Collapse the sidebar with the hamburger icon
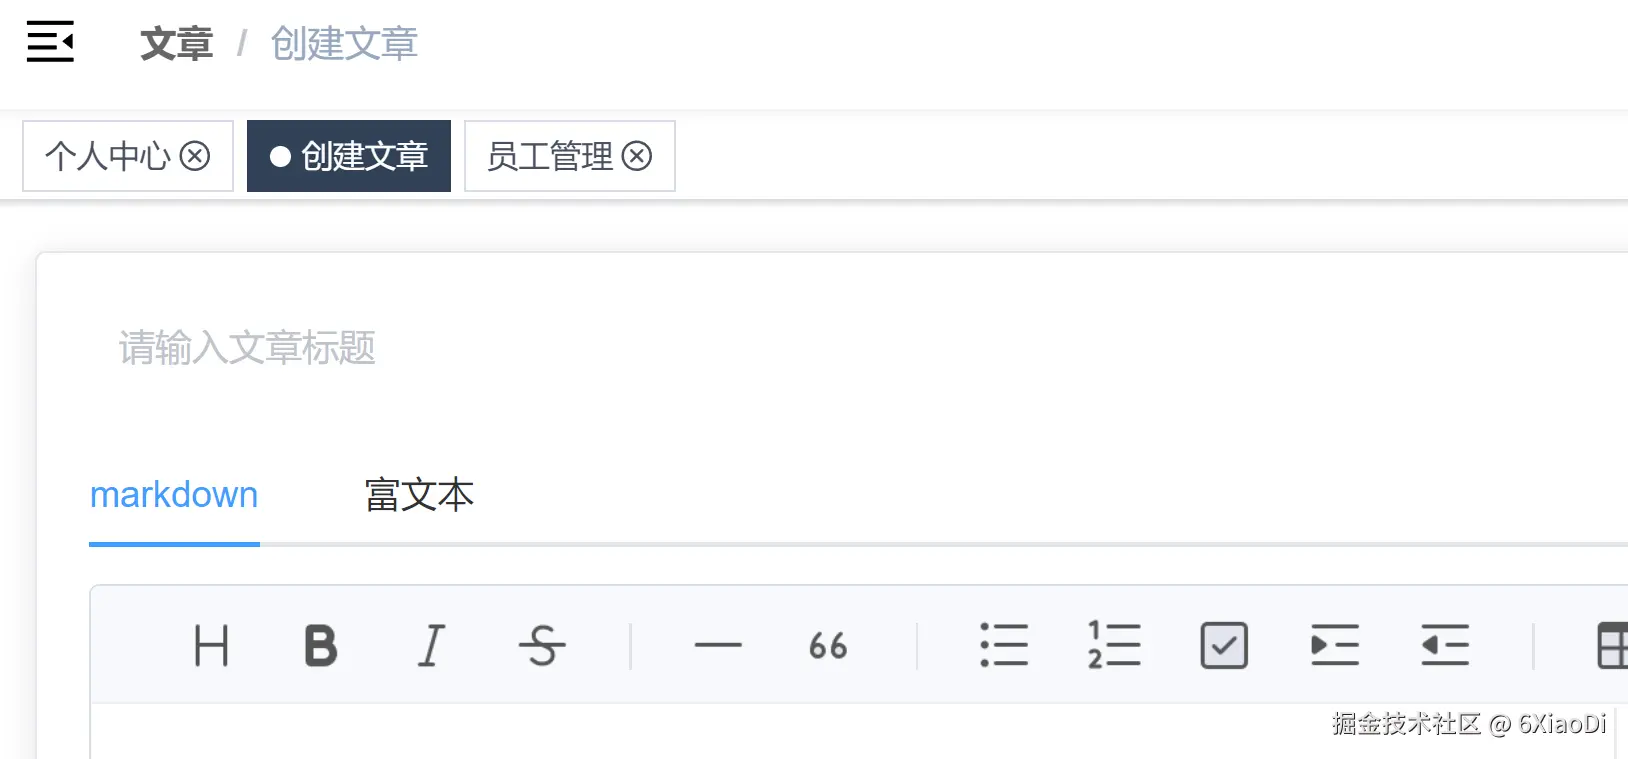 (50, 41)
